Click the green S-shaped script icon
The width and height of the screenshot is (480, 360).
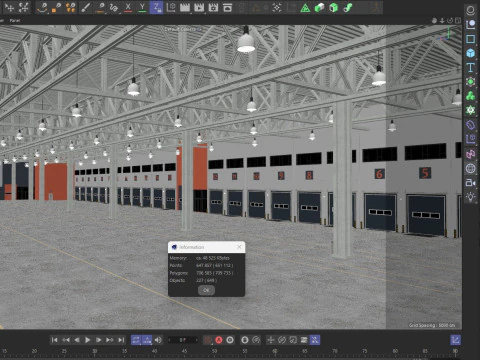click(x=348, y=7)
